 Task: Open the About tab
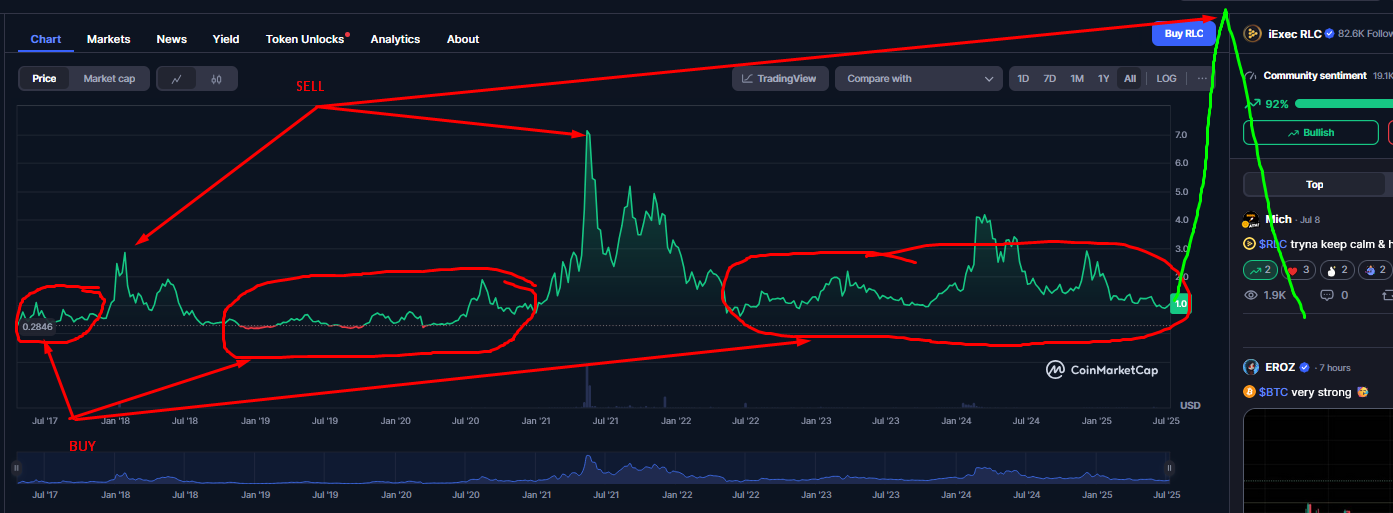pos(463,39)
